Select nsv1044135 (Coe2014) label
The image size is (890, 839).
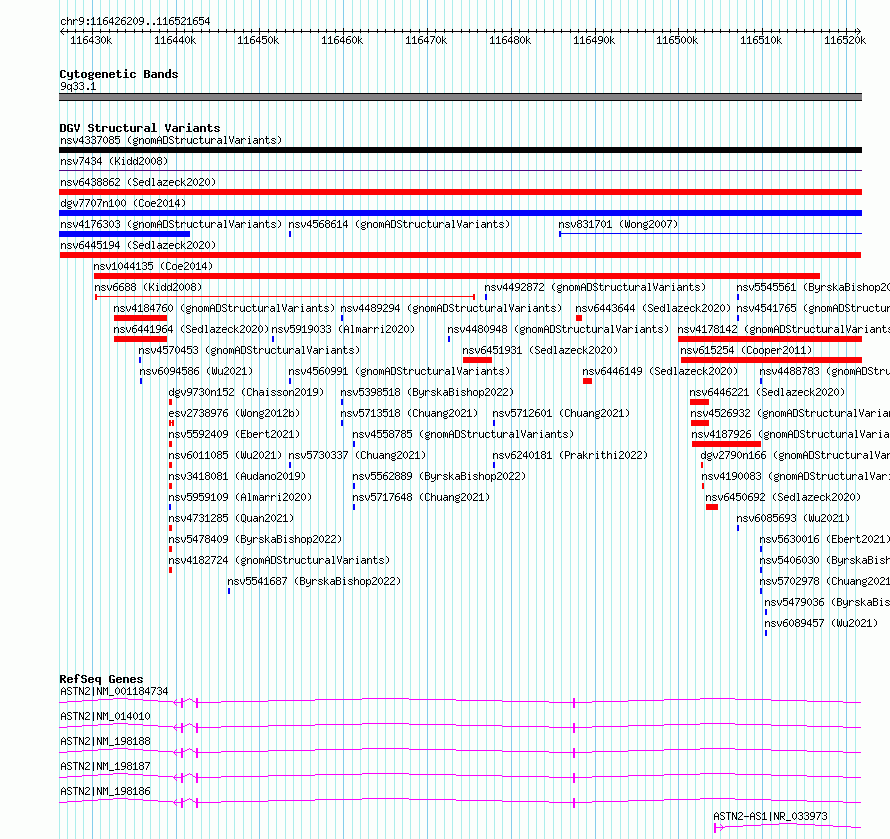click(x=153, y=266)
